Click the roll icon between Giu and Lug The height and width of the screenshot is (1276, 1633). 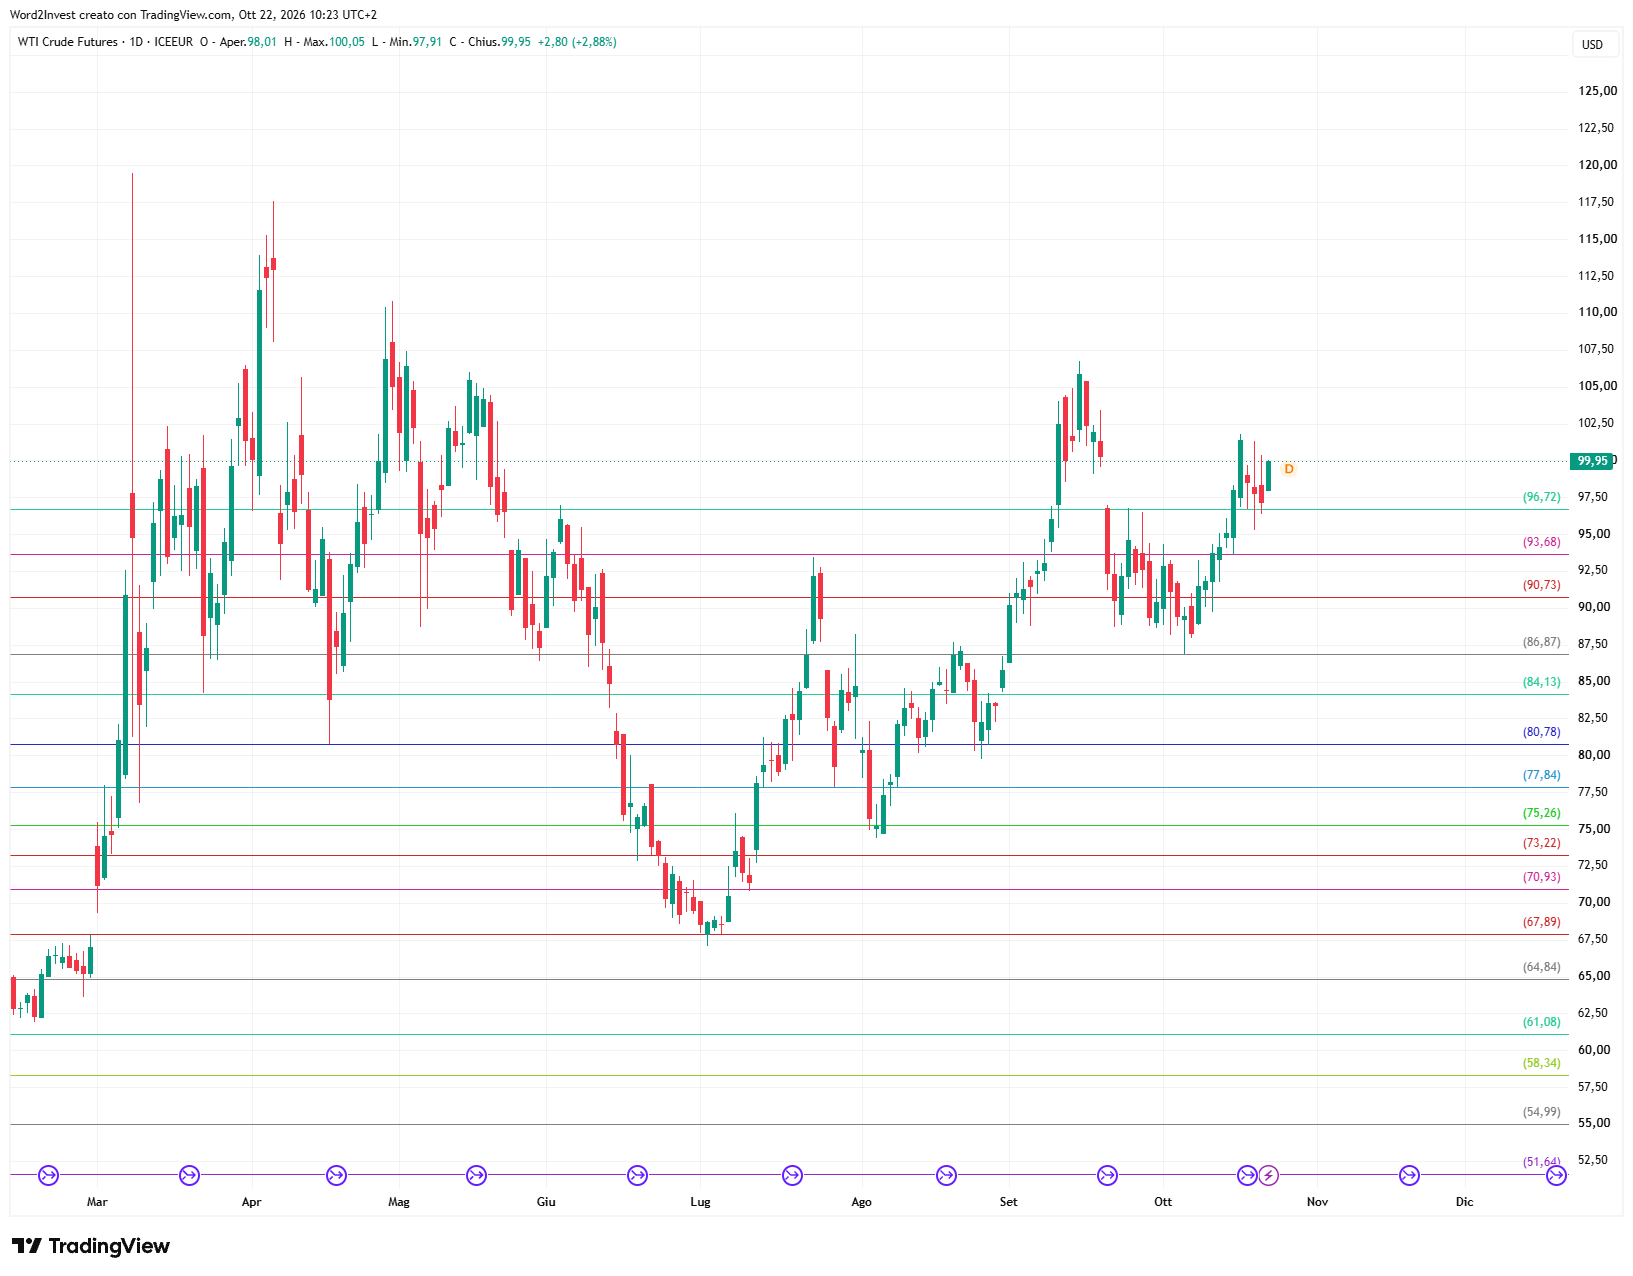[637, 1175]
